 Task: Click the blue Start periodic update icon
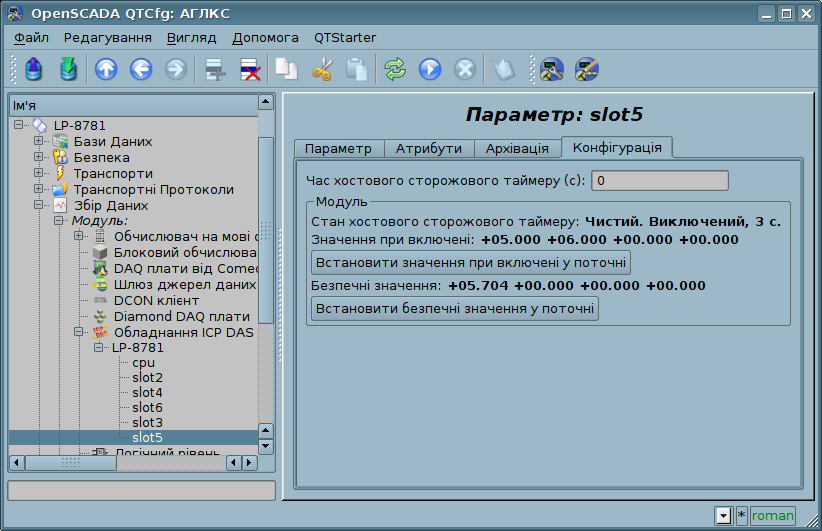(430, 70)
